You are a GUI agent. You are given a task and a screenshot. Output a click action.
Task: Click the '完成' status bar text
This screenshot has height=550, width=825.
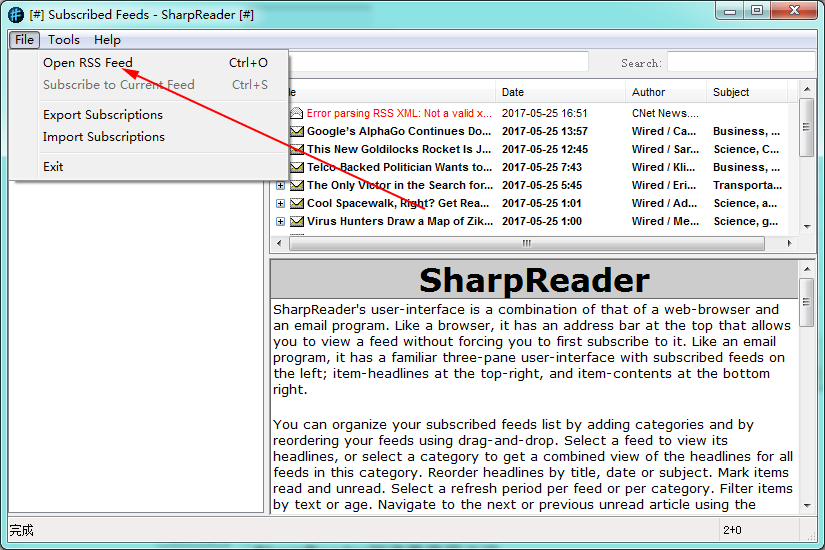pyautogui.click(x=21, y=530)
